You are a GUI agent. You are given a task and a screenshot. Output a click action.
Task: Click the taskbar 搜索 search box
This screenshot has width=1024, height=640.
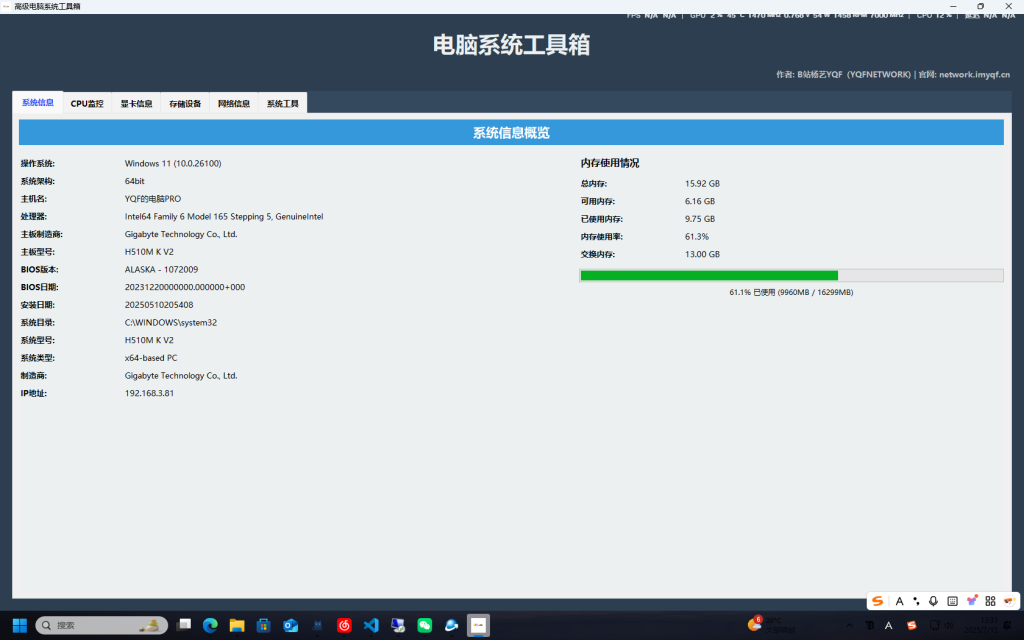tap(100, 625)
